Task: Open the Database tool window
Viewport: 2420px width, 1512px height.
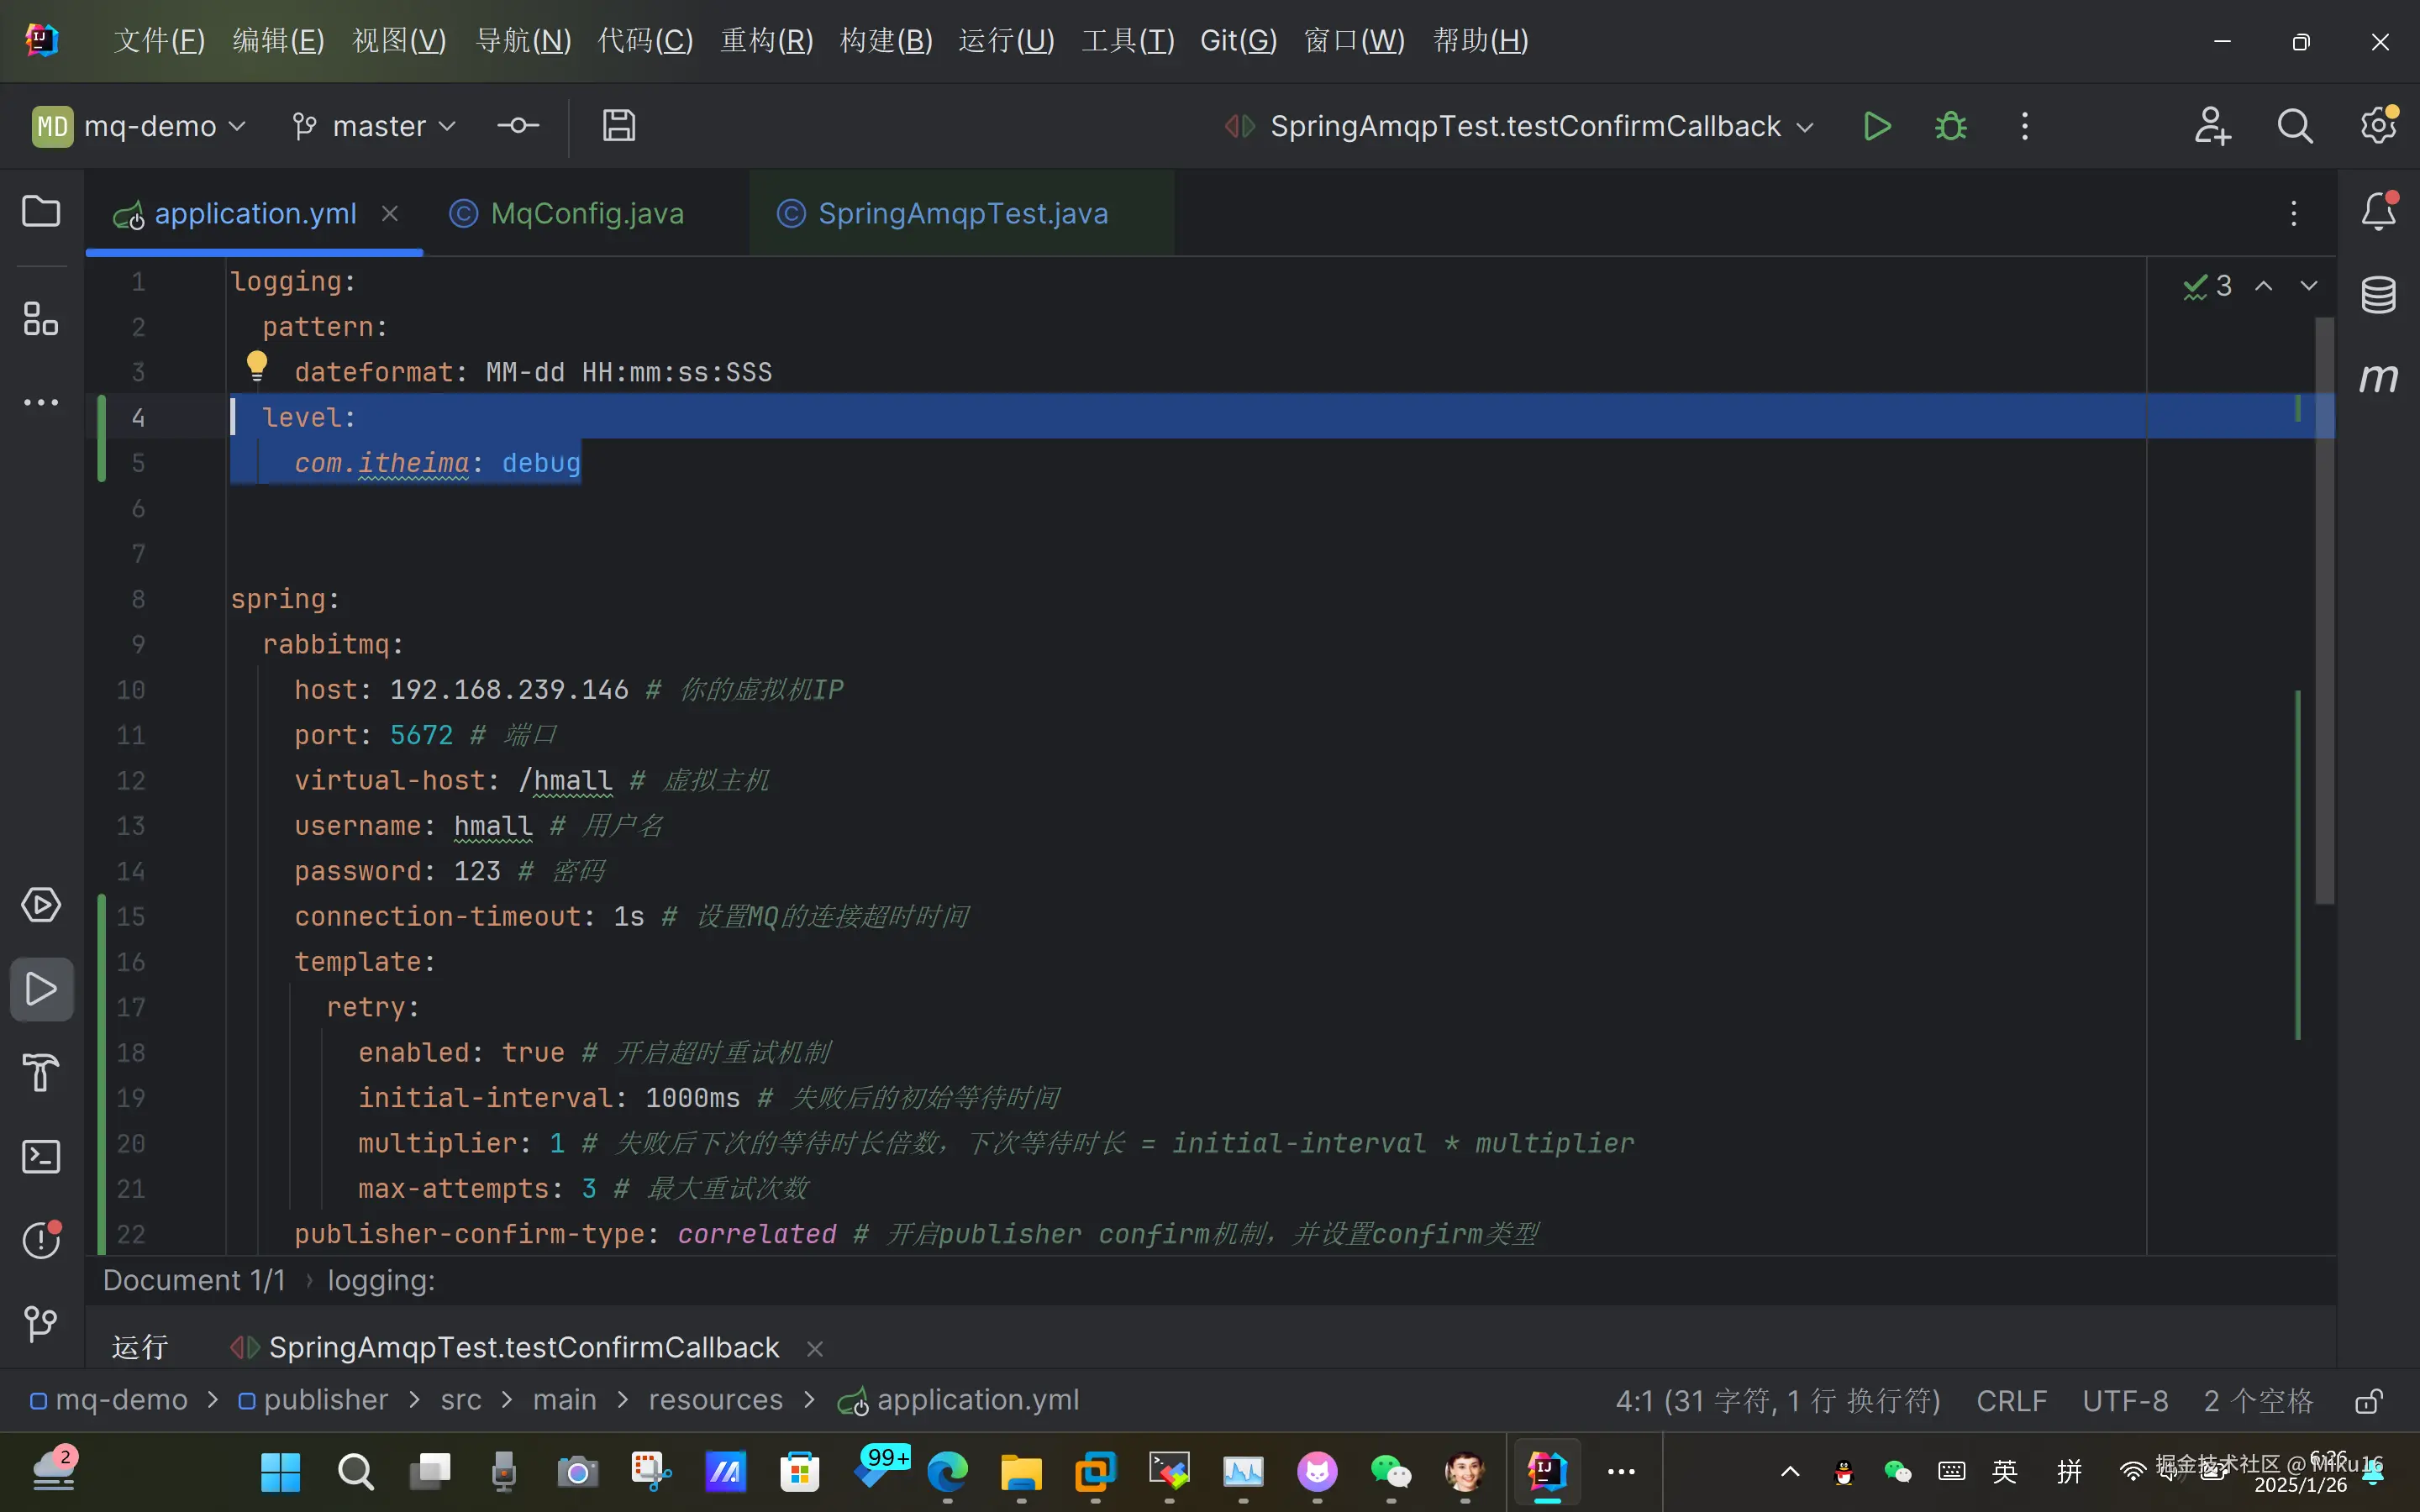Action: [2378, 295]
